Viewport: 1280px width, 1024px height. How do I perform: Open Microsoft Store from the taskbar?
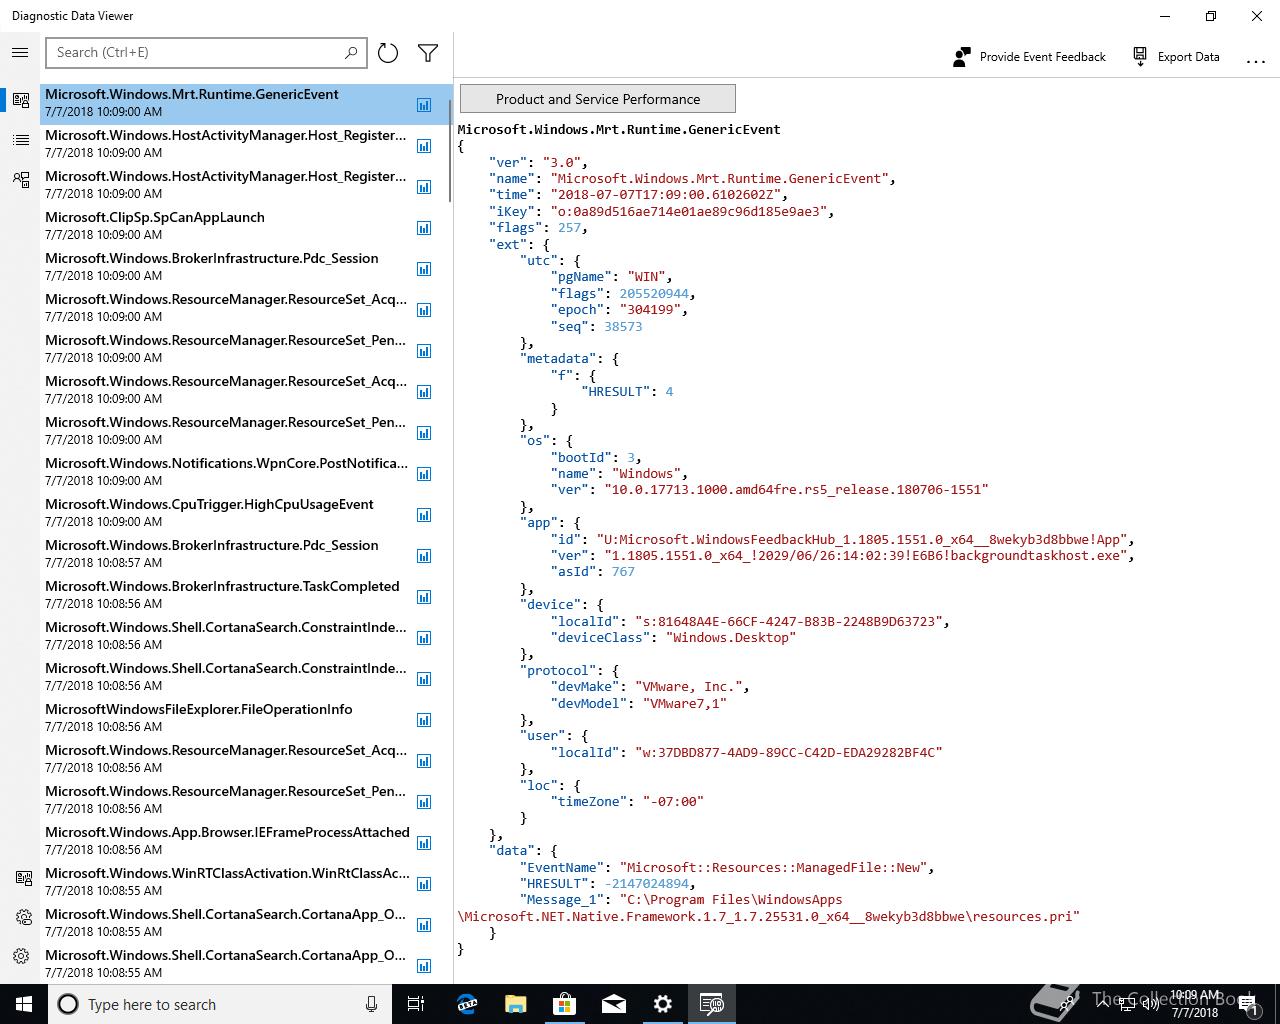tap(565, 1004)
